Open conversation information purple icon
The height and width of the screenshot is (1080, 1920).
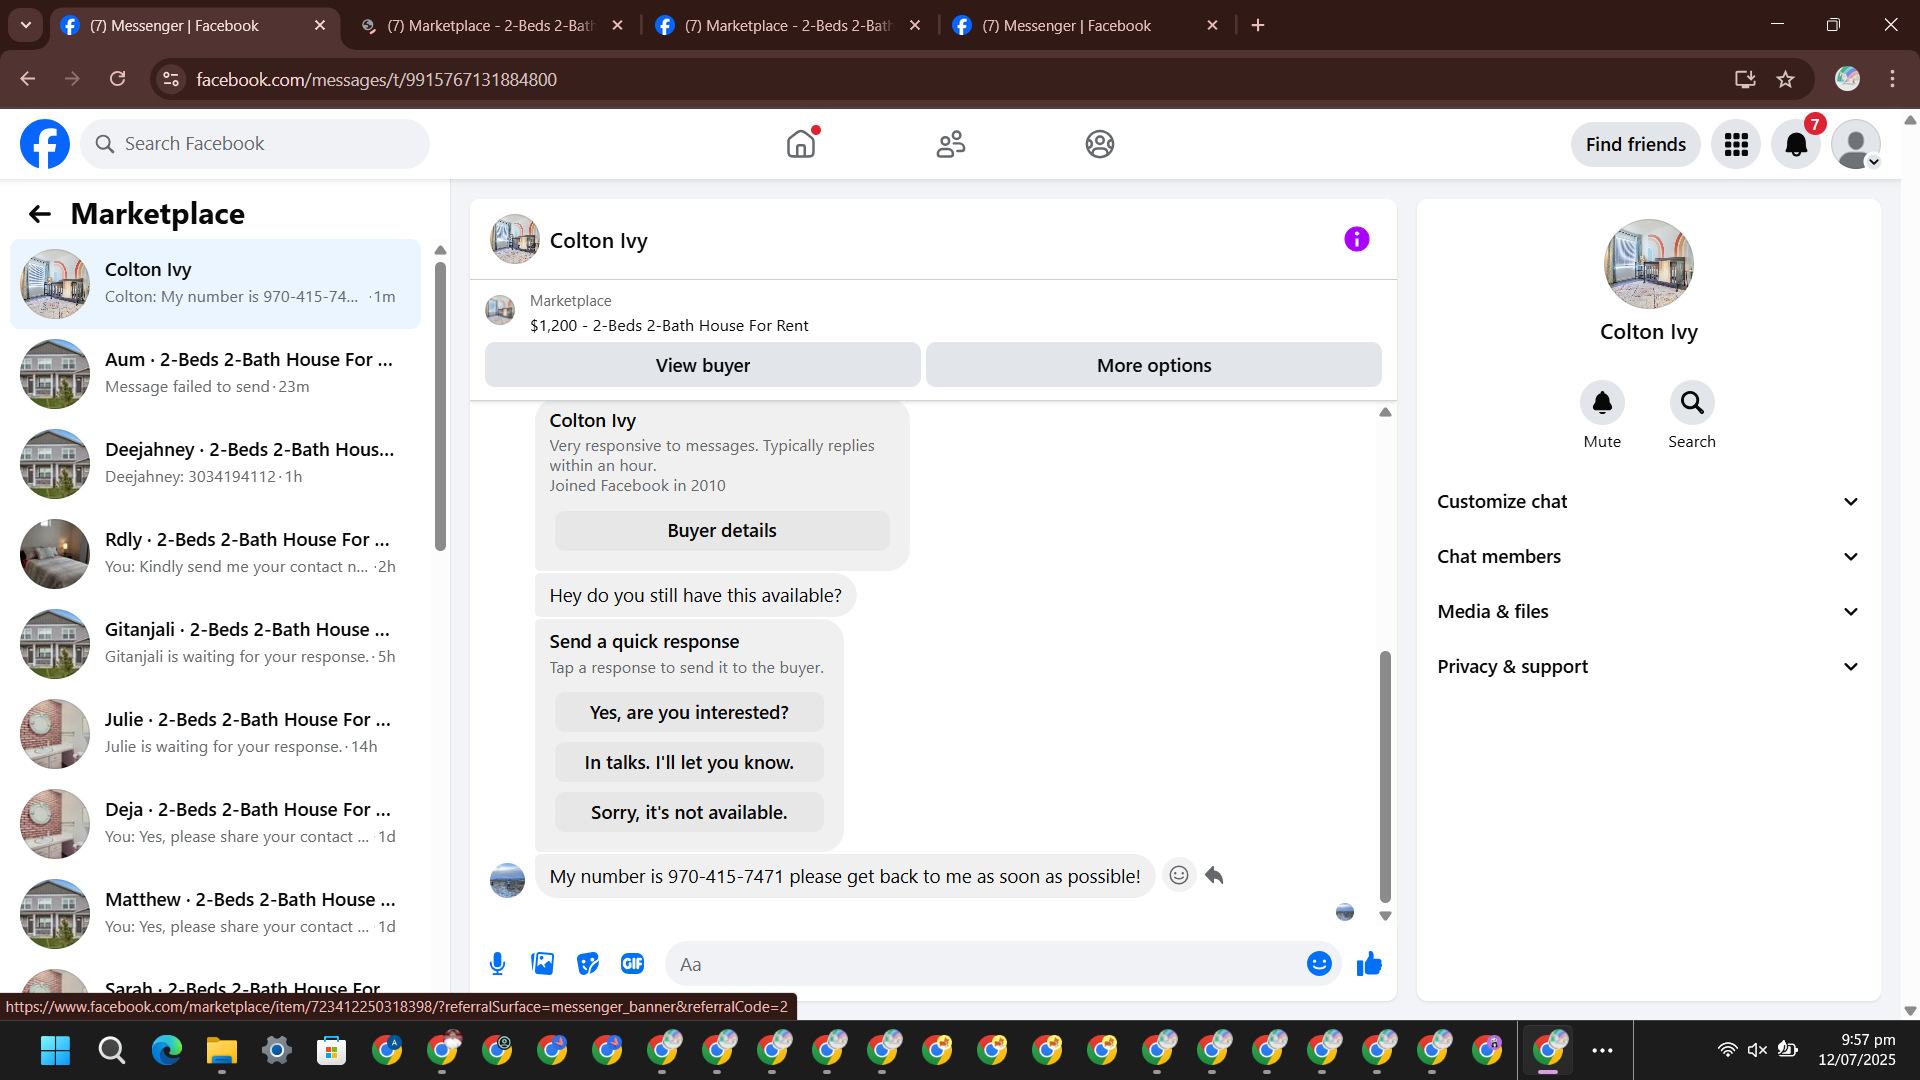click(x=1356, y=240)
